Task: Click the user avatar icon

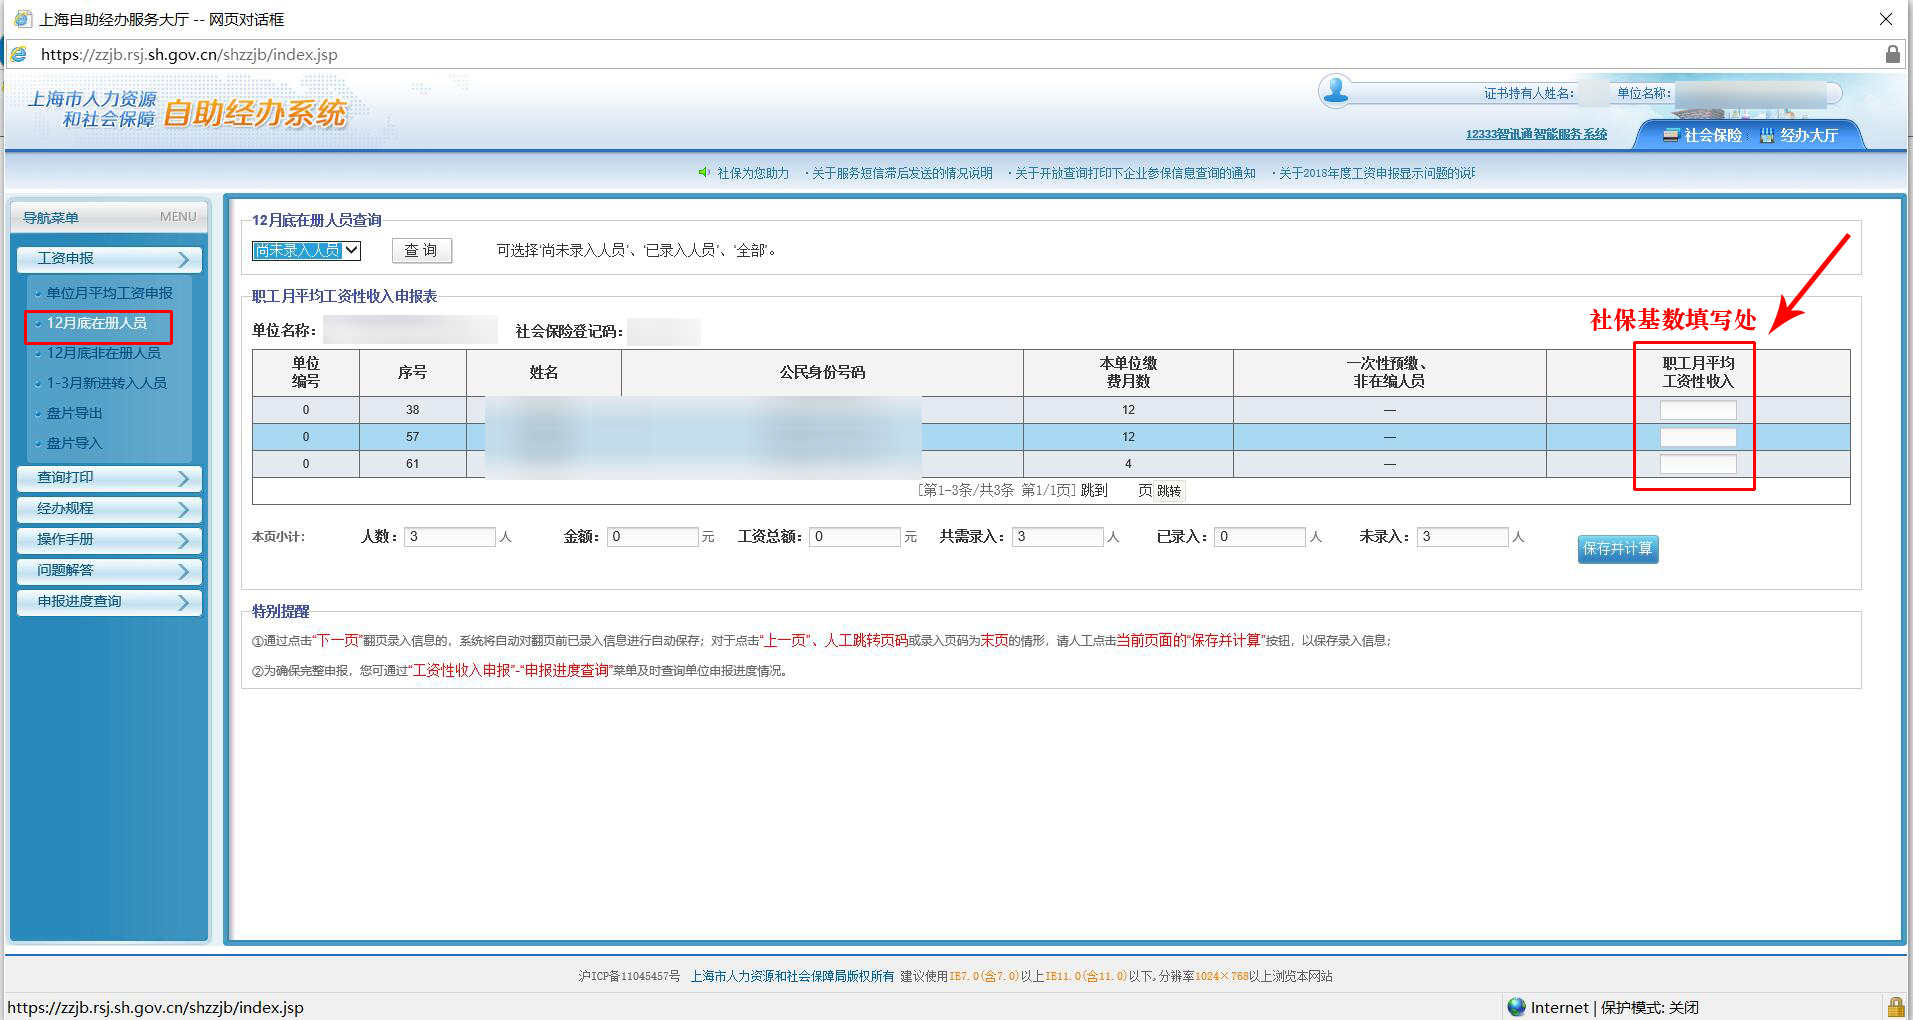Action: pos(1335,91)
